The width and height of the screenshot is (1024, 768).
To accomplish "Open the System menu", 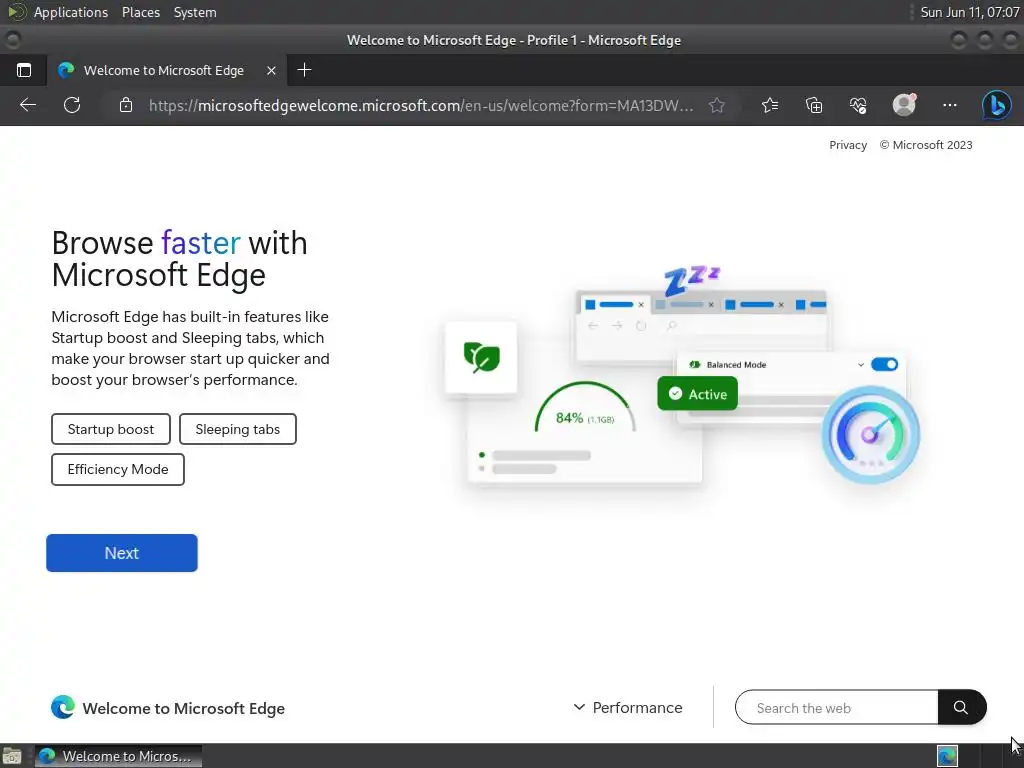I will [195, 12].
